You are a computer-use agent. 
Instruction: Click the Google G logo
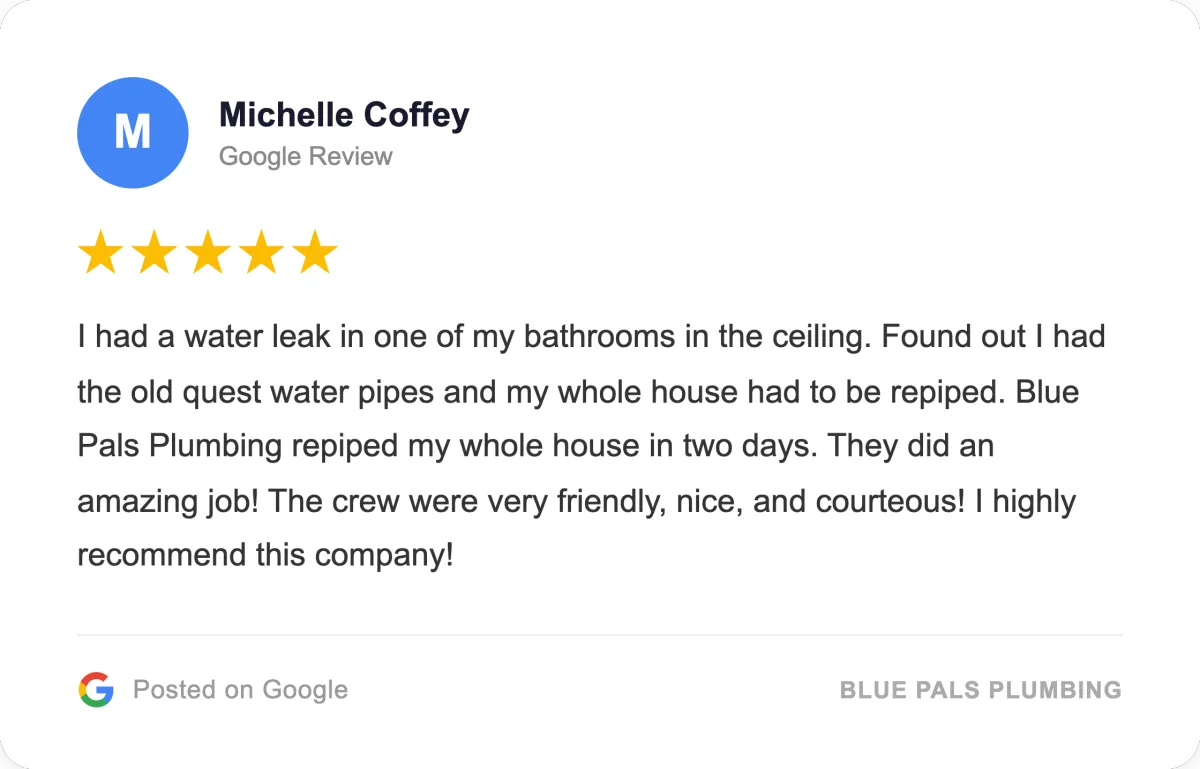96,690
